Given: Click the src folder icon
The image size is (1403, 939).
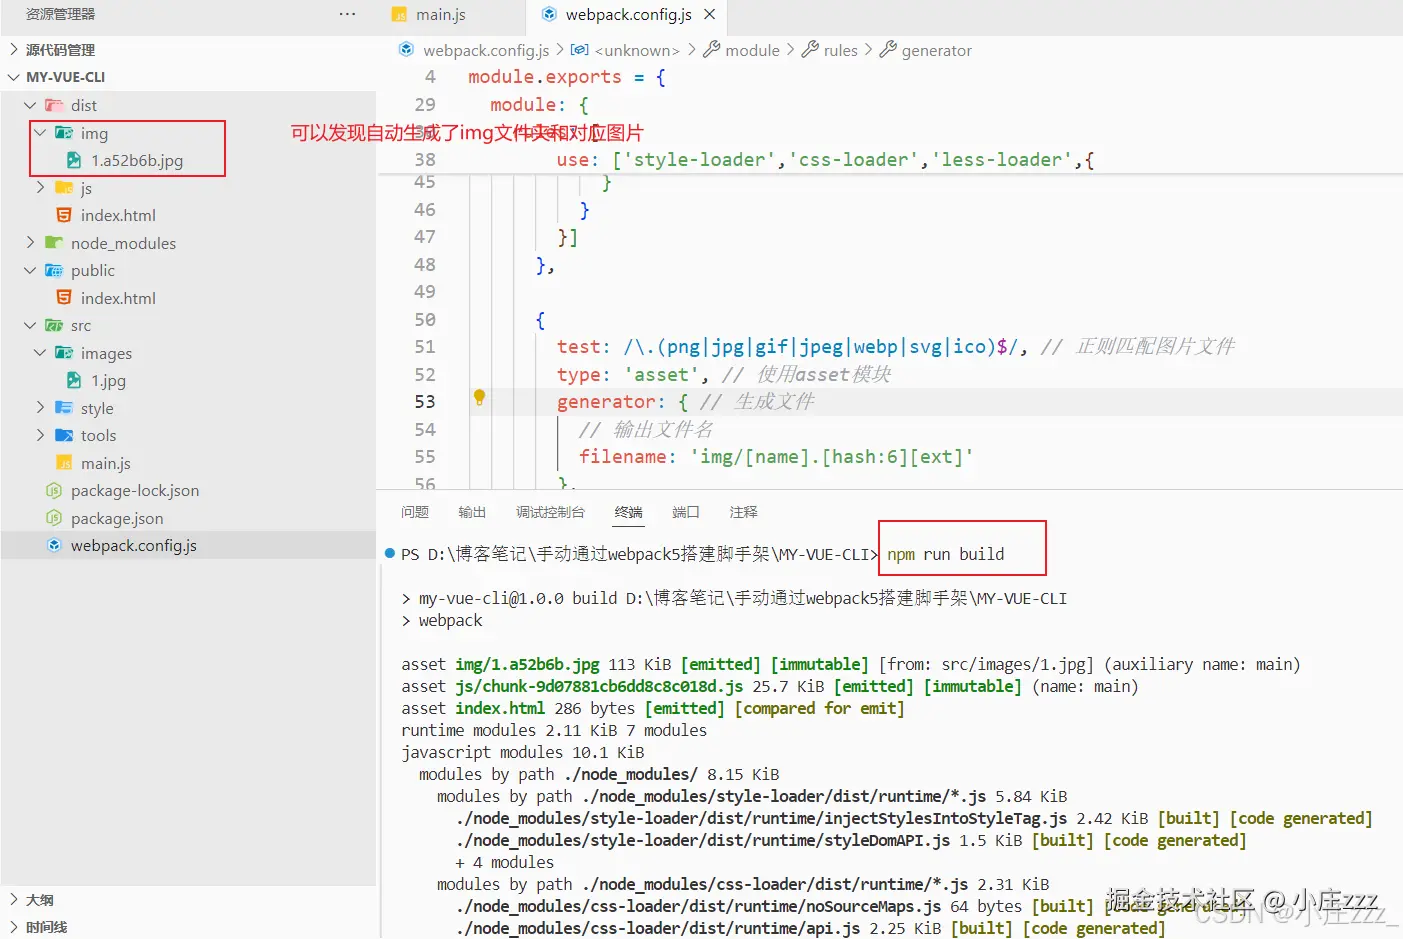Looking at the screenshot, I should pyautogui.click(x=54, y=325).
